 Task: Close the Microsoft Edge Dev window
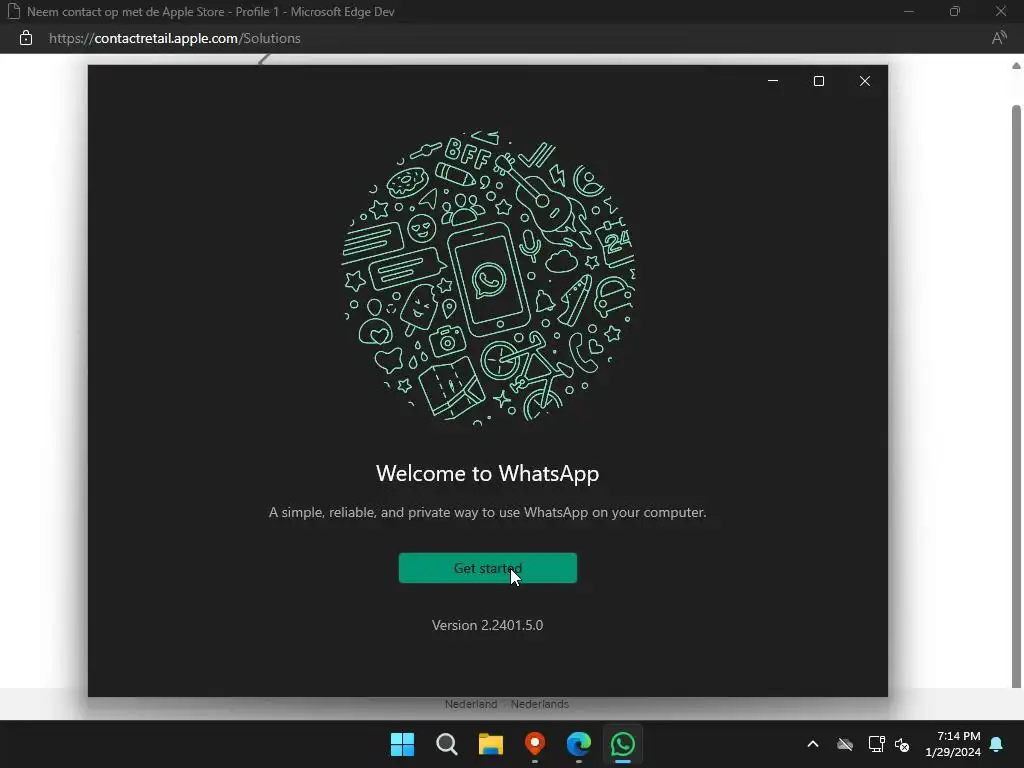click(1000, 11)
